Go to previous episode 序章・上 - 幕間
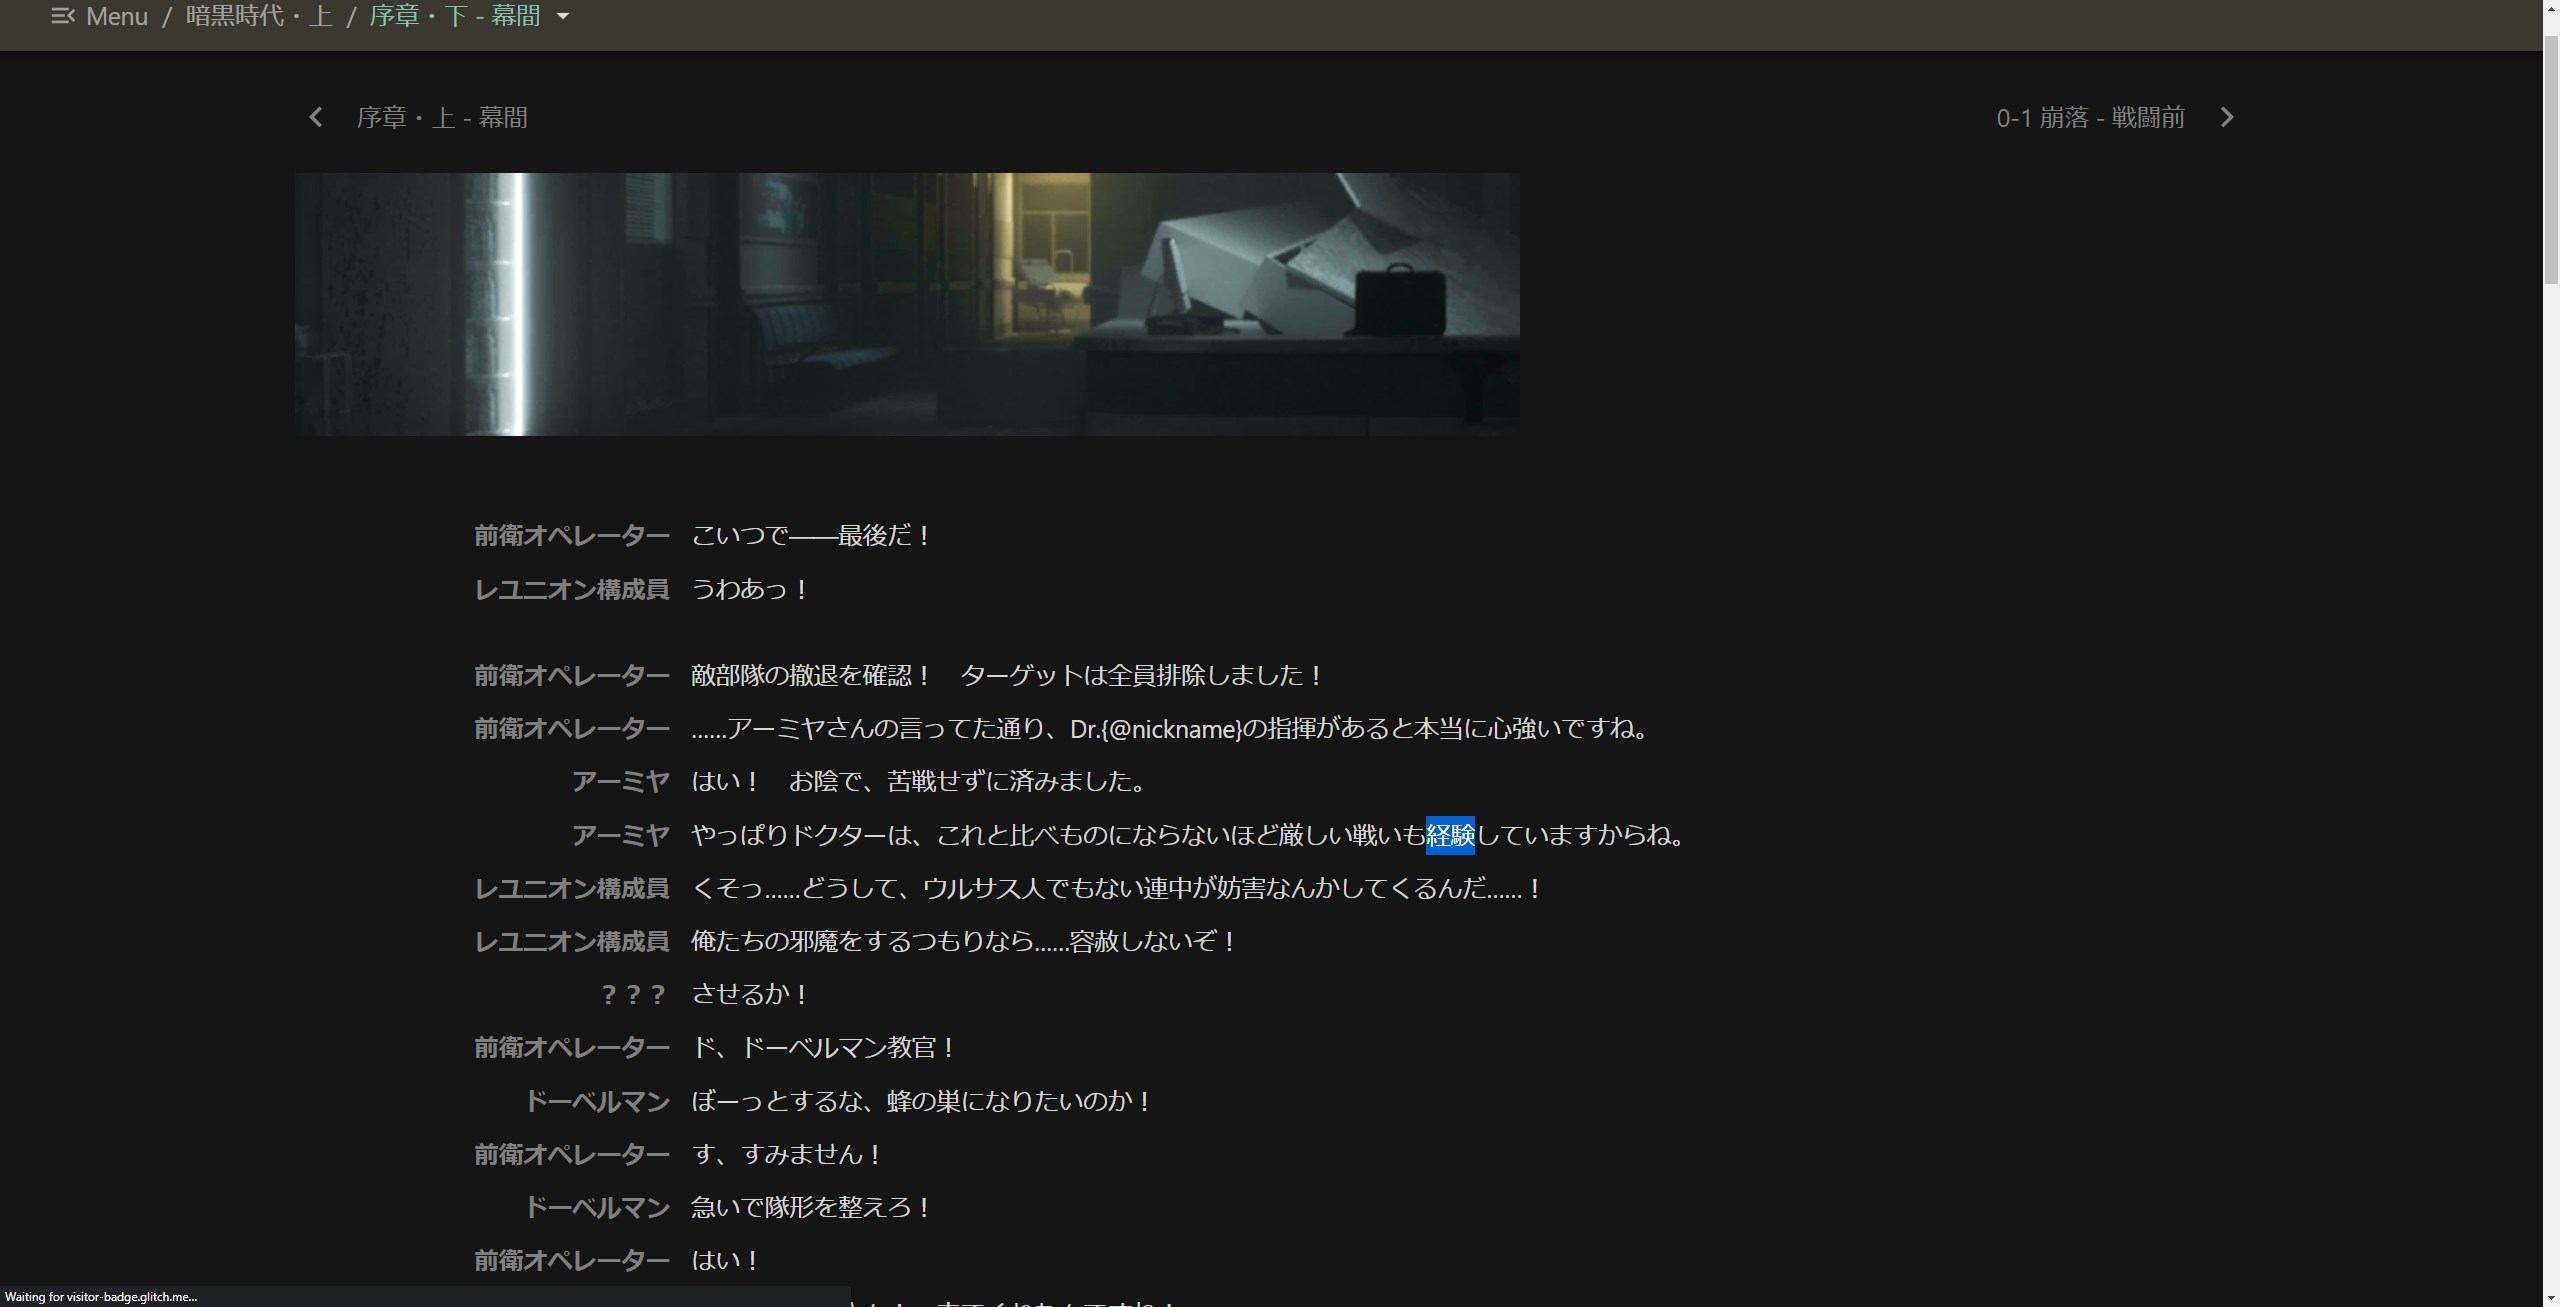 443,117
